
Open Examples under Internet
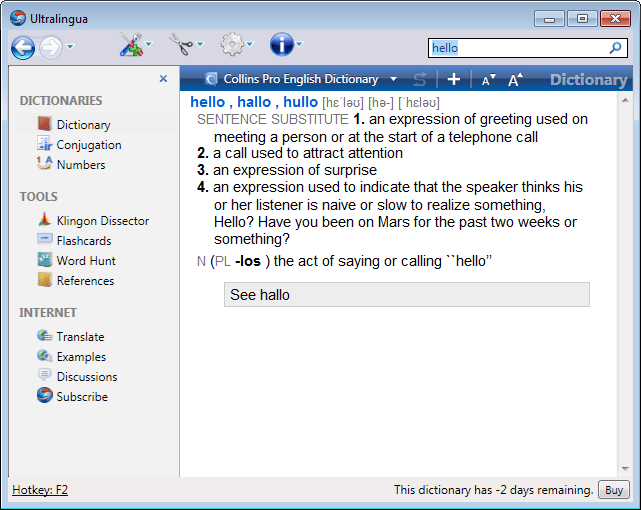(81, 357)
